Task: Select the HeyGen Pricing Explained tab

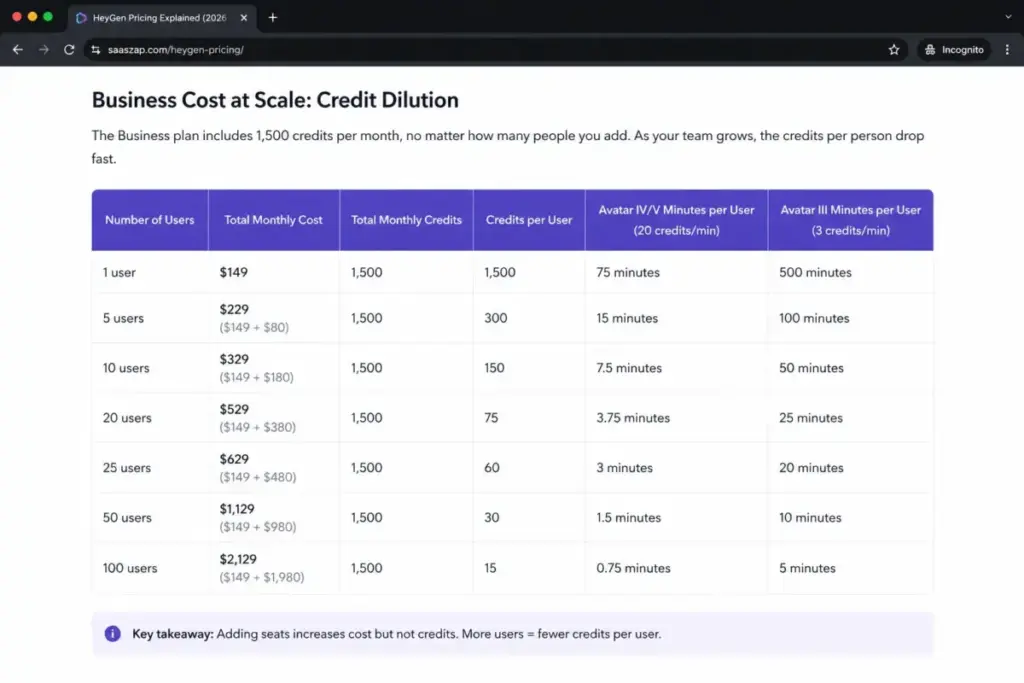Action: 161,18
